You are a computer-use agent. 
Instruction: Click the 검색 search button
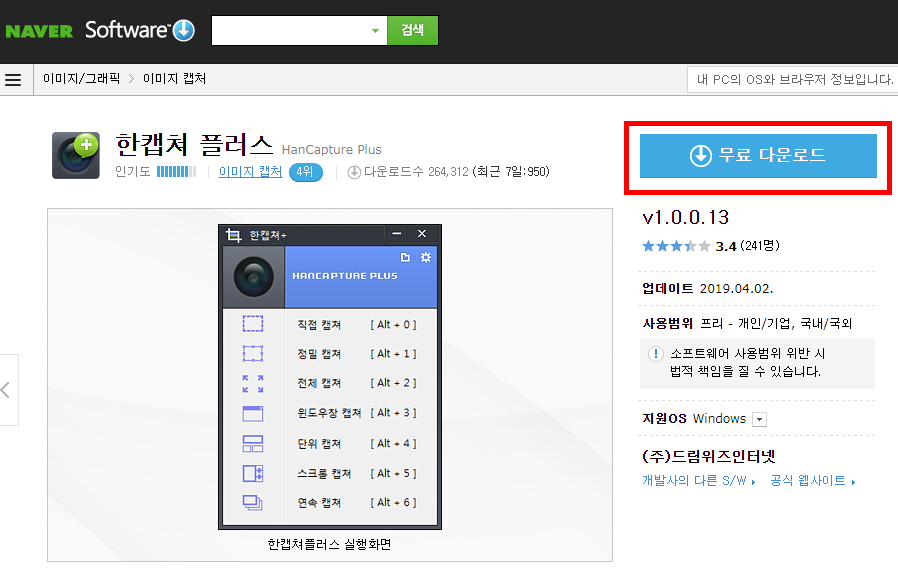click(412, 30)
